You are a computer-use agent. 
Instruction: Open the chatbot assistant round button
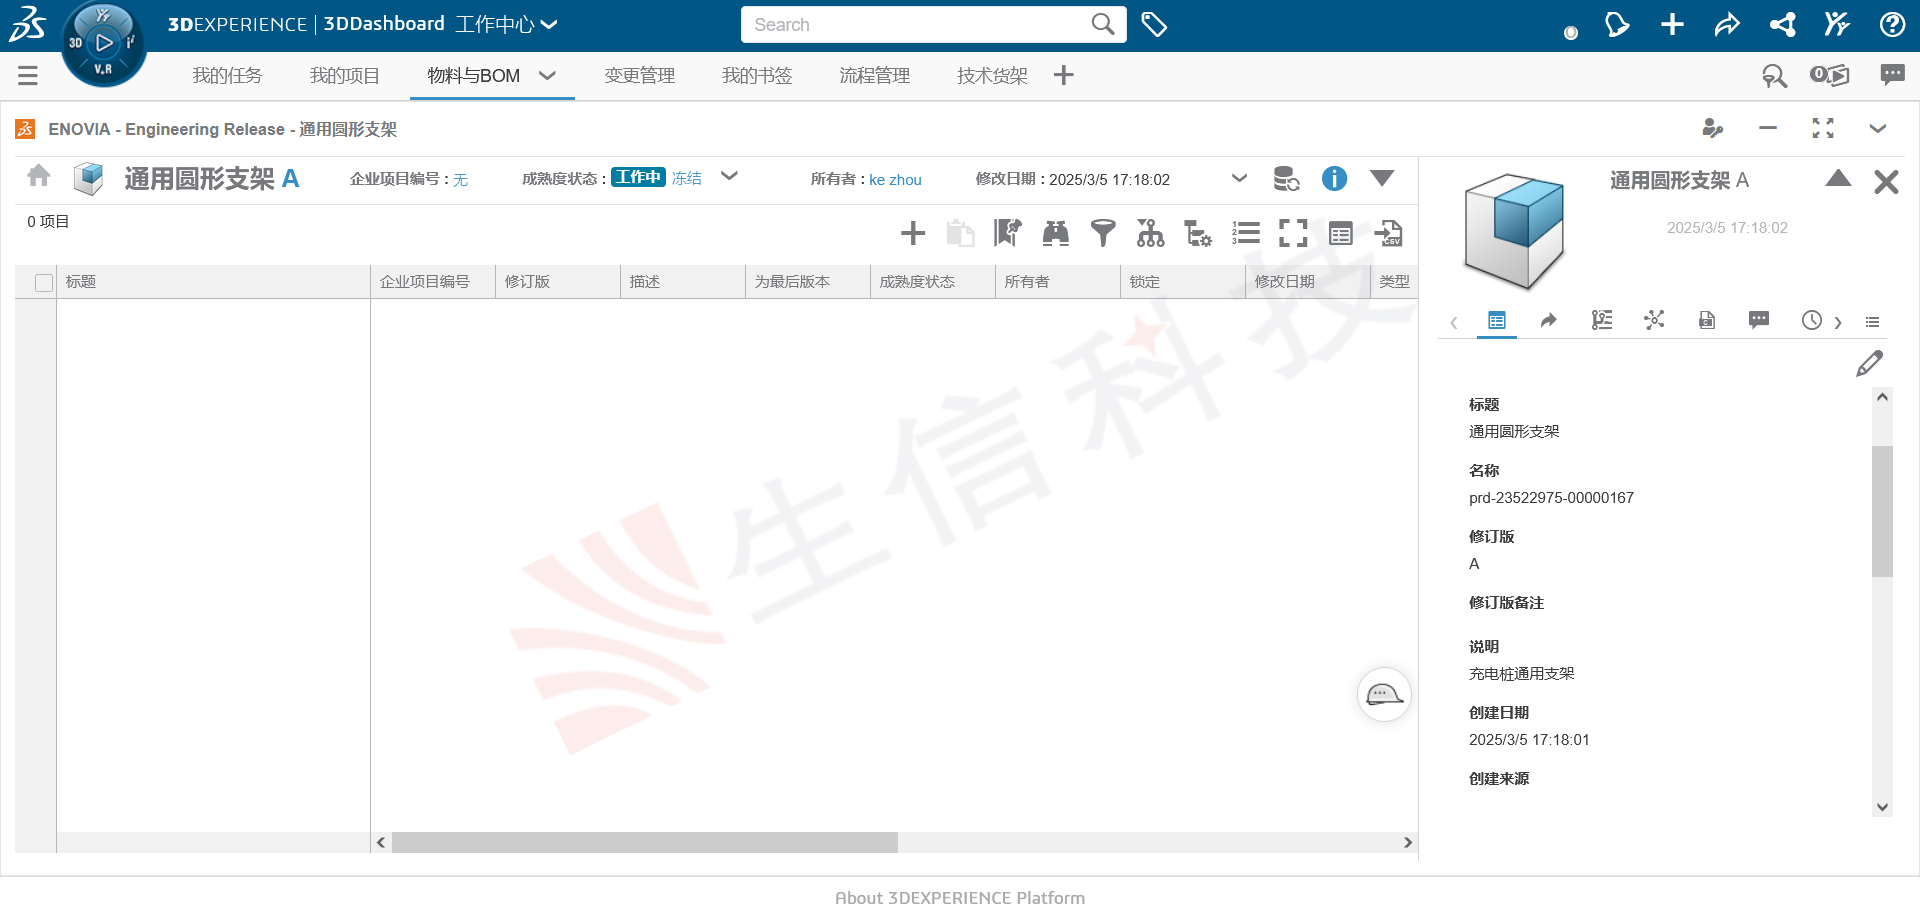(1384, 694)
